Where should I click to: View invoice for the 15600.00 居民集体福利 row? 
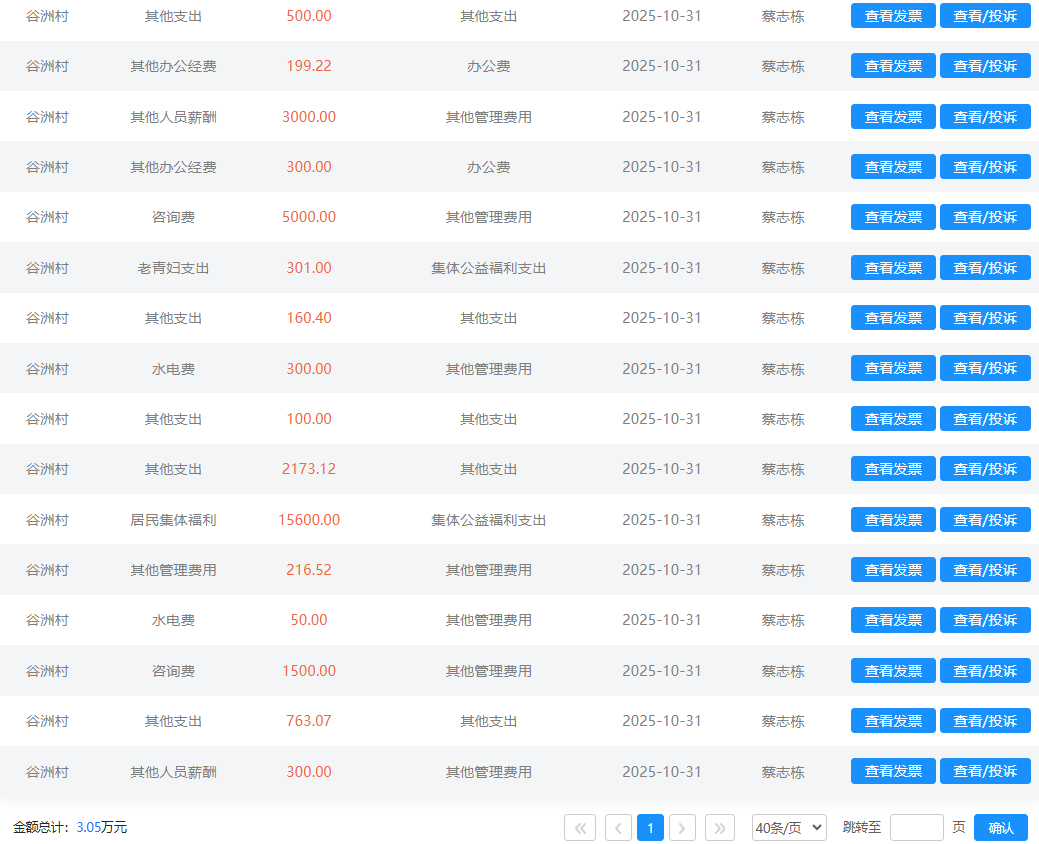893,520
